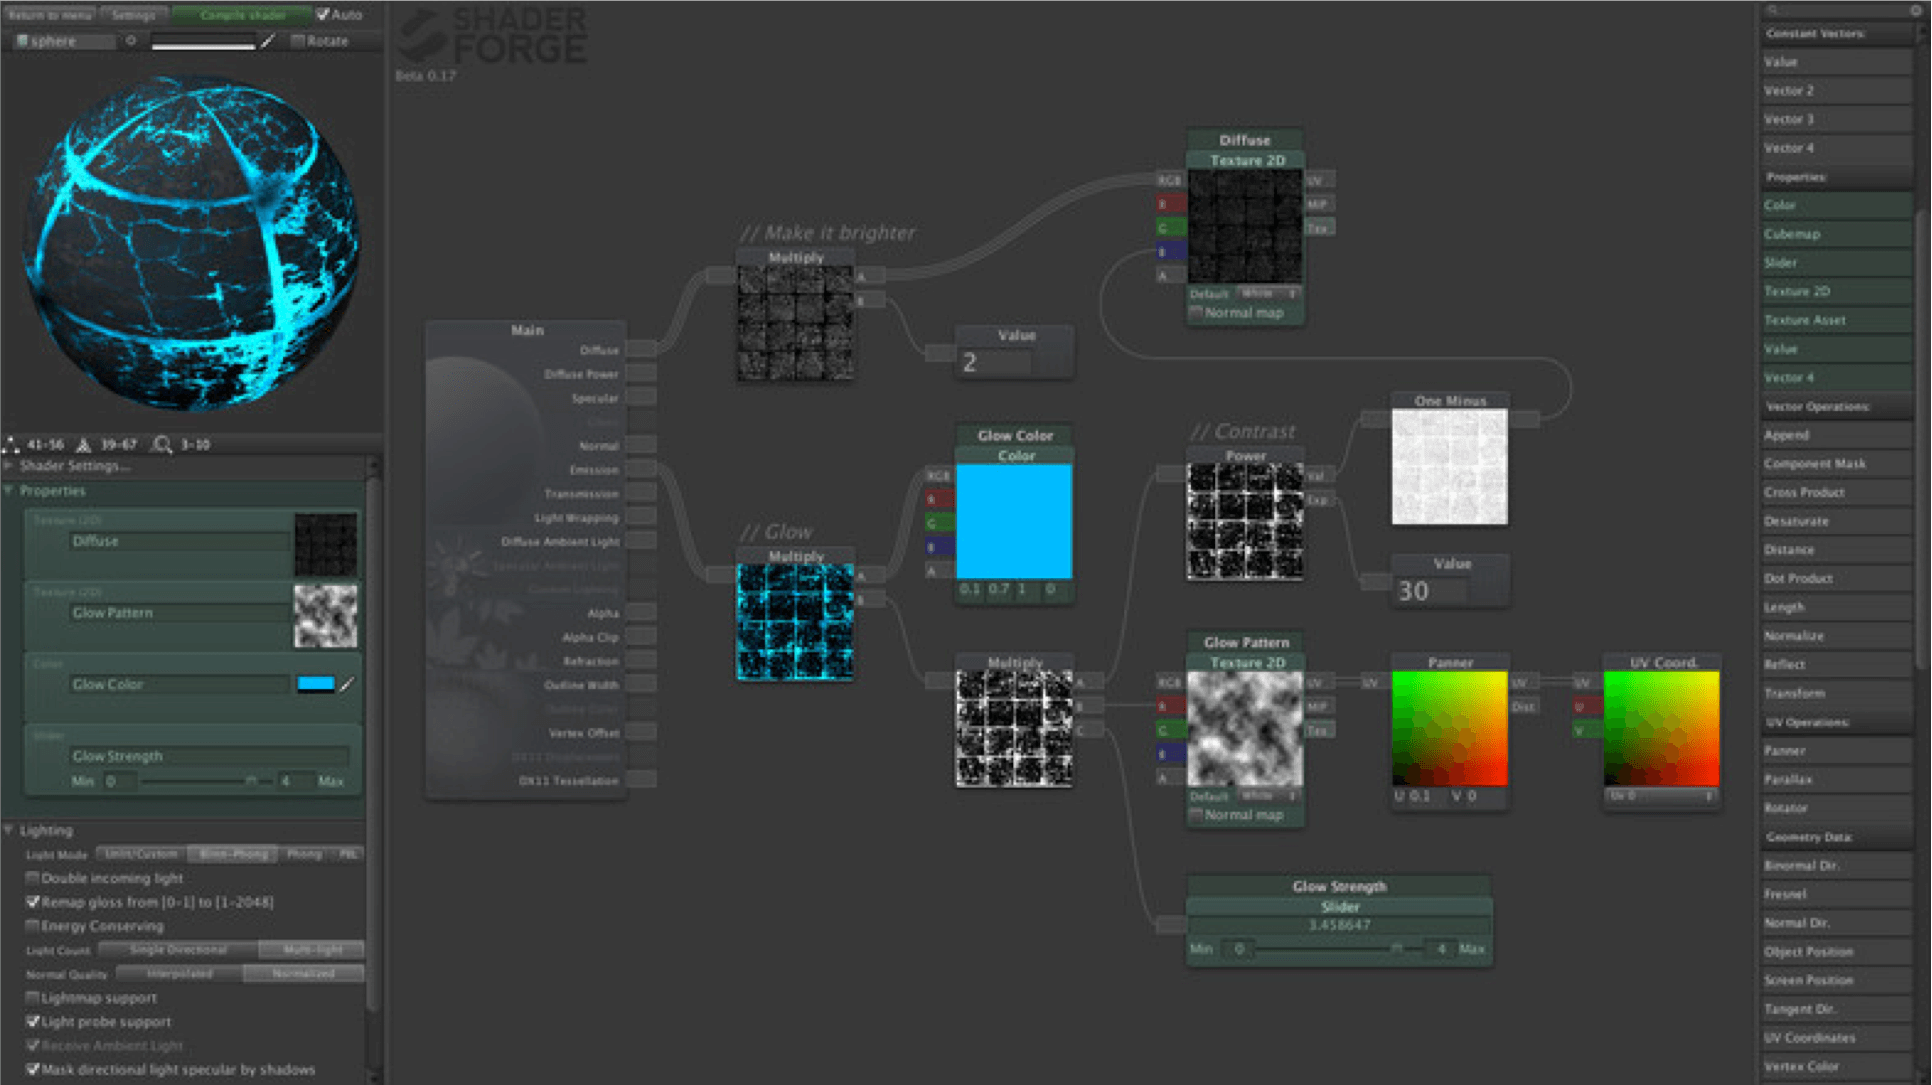
Task: Click the Diffuse texture thumbnail in Properties
Action: (325, 545)
